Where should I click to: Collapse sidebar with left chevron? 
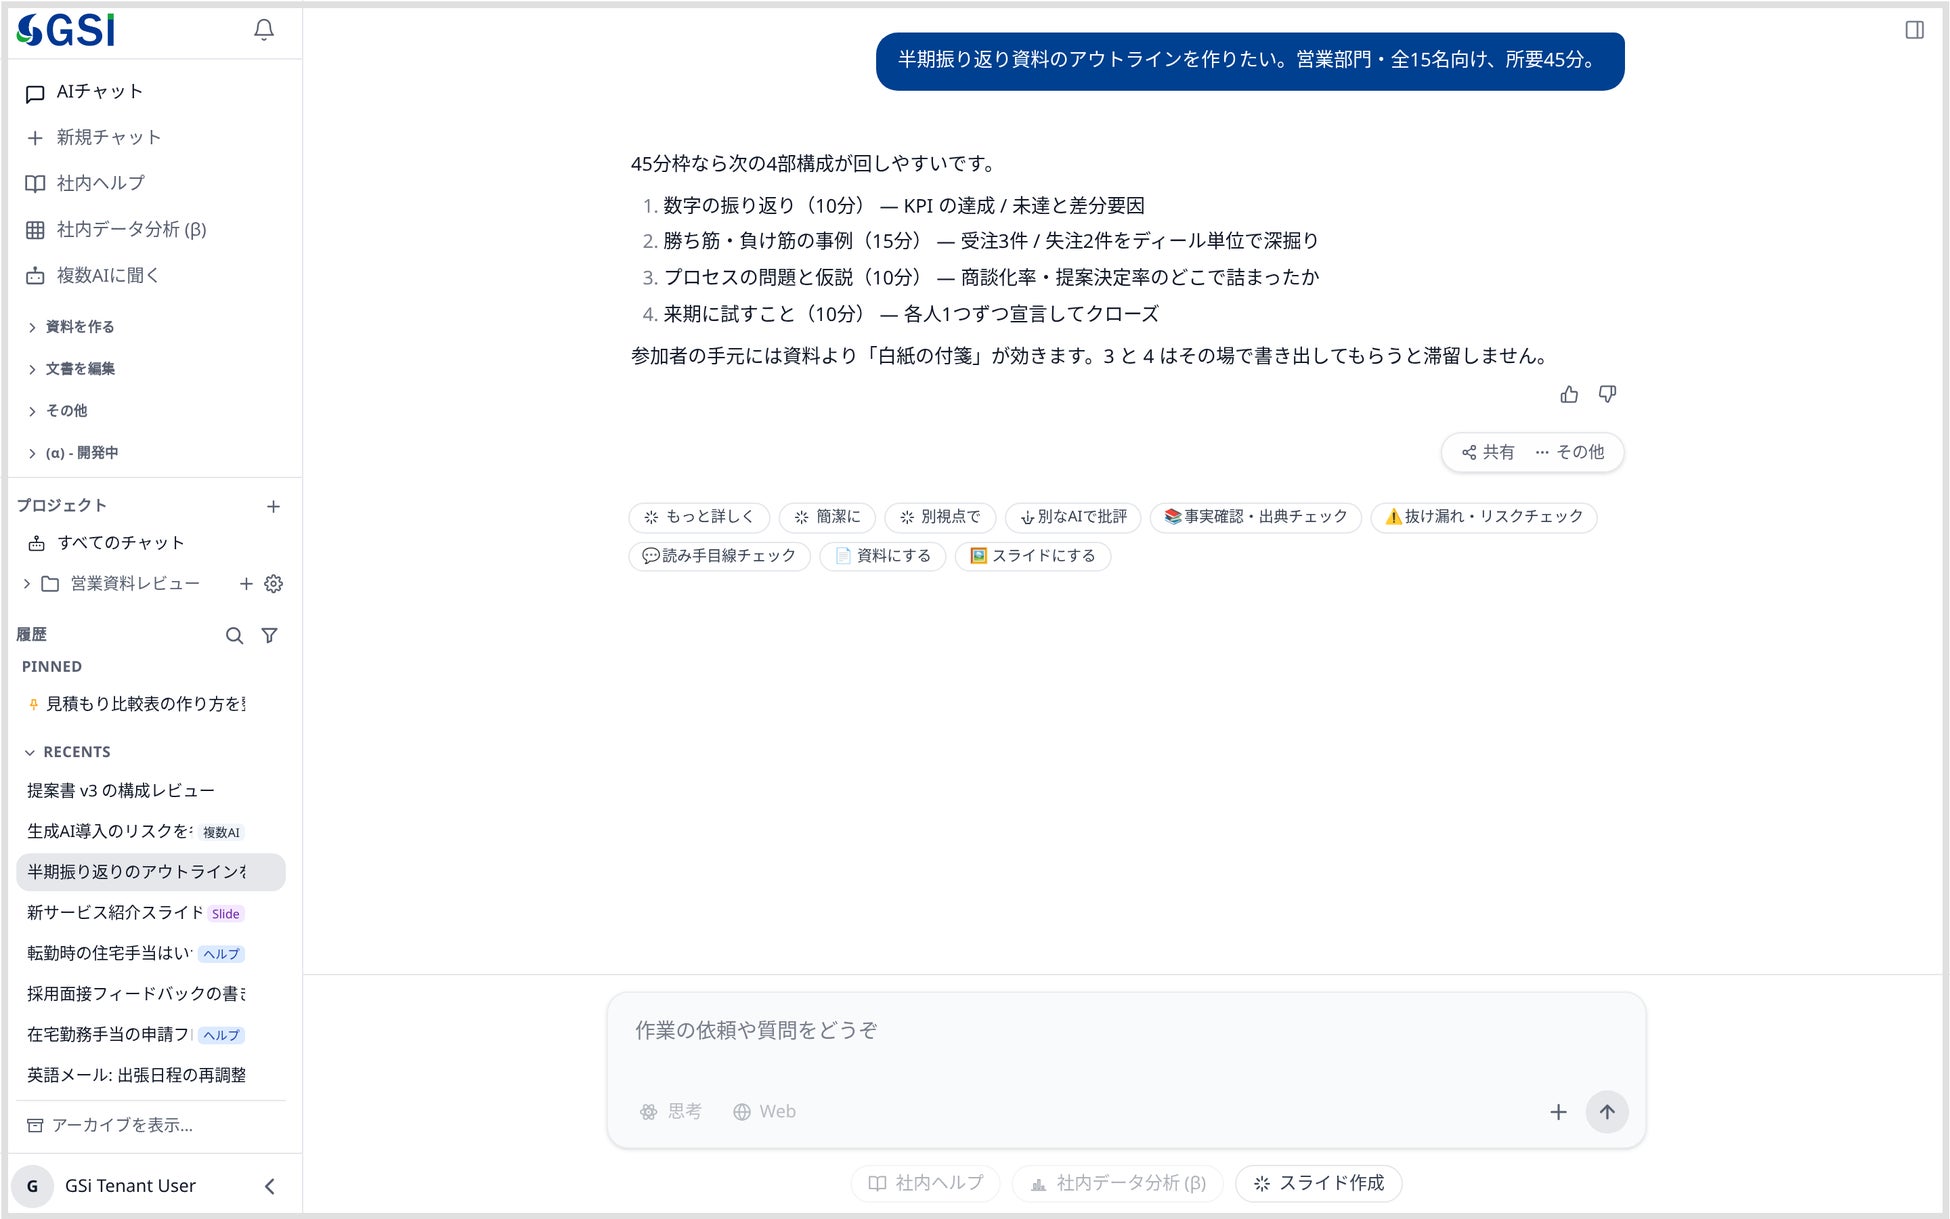coord(269,1186)
